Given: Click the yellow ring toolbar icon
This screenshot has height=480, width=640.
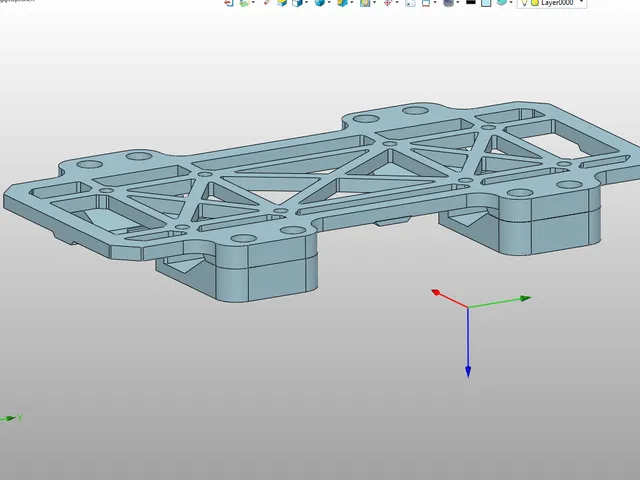Looking at the screenshot, I should click(365, 3).
